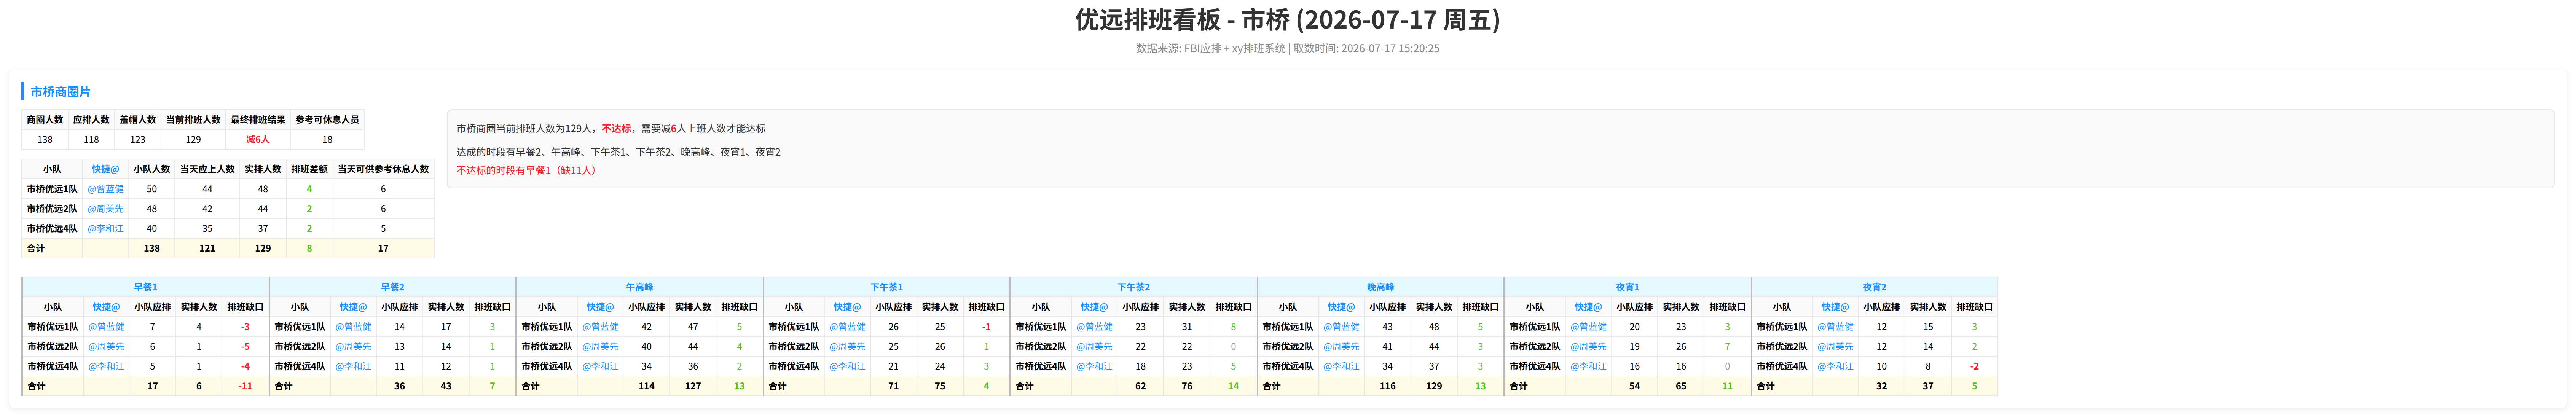Click @李和江 link in 早餐2 table
This screenshot has width=2576, height=419.
coord(353,367)
